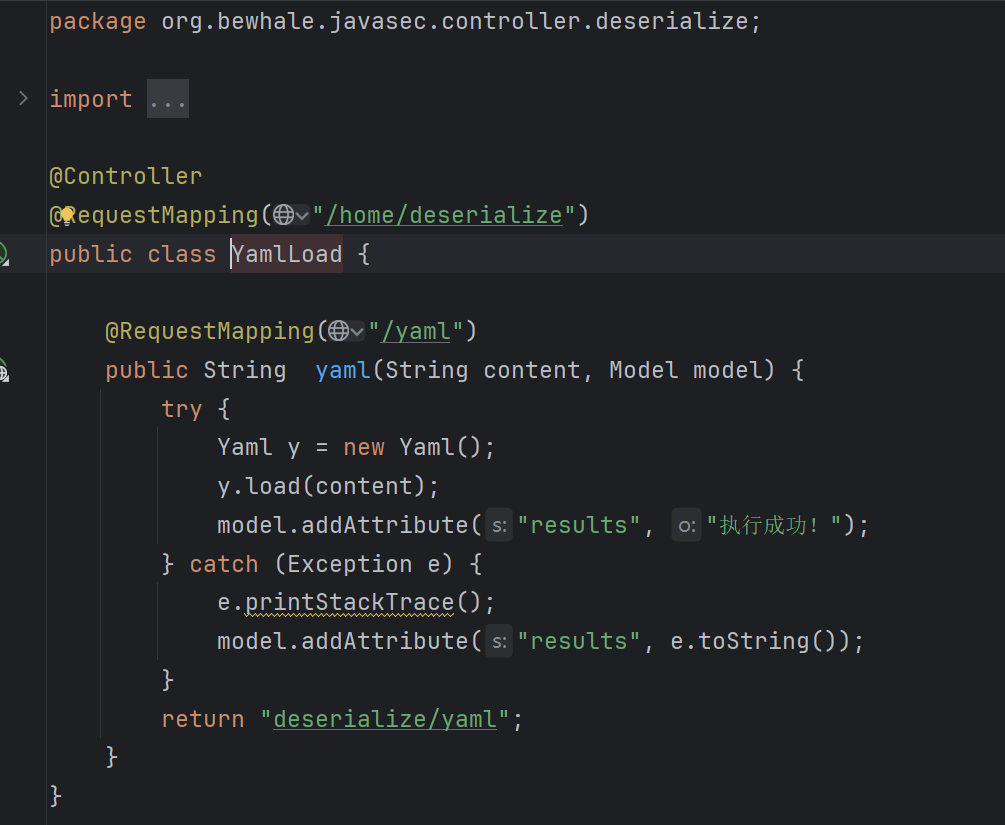Select the yaml method name
This screenshot has width=1005, height=825.
[x=343, y=371]
